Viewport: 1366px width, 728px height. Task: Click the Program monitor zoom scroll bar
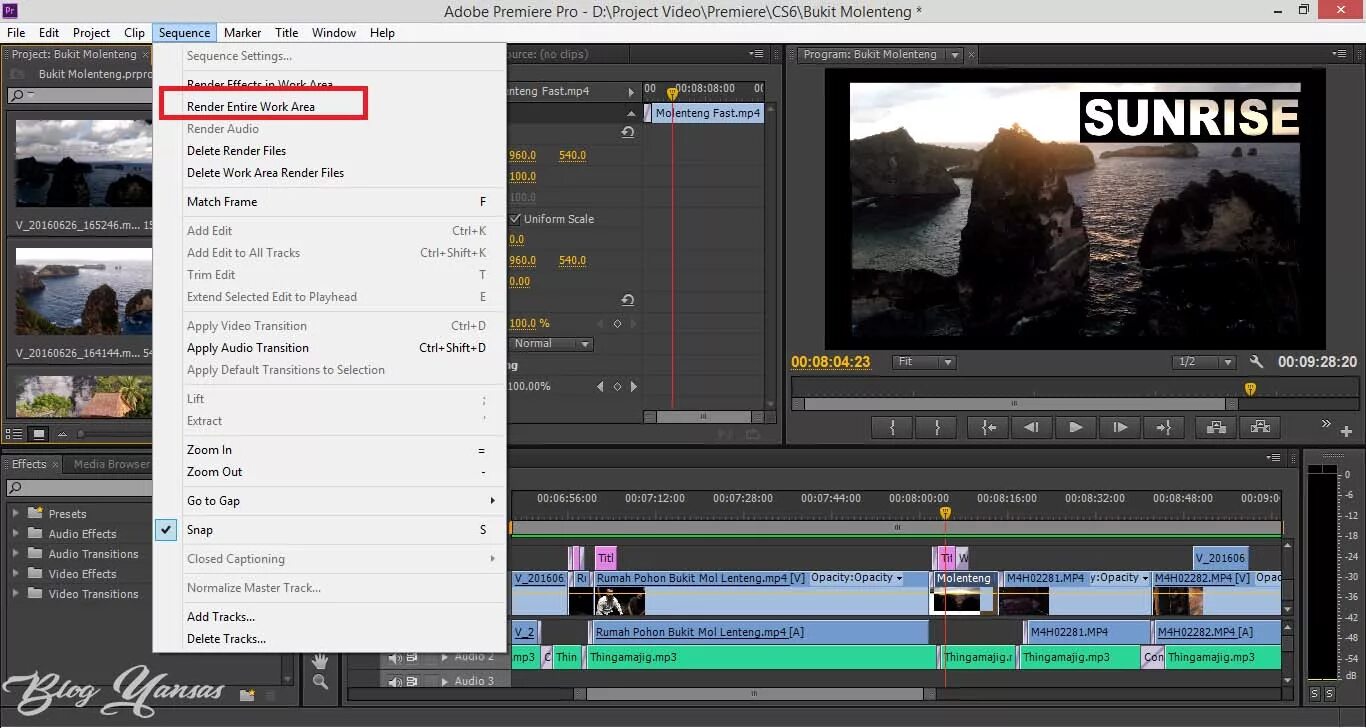pyautogui.click(x=1015, y=404)
